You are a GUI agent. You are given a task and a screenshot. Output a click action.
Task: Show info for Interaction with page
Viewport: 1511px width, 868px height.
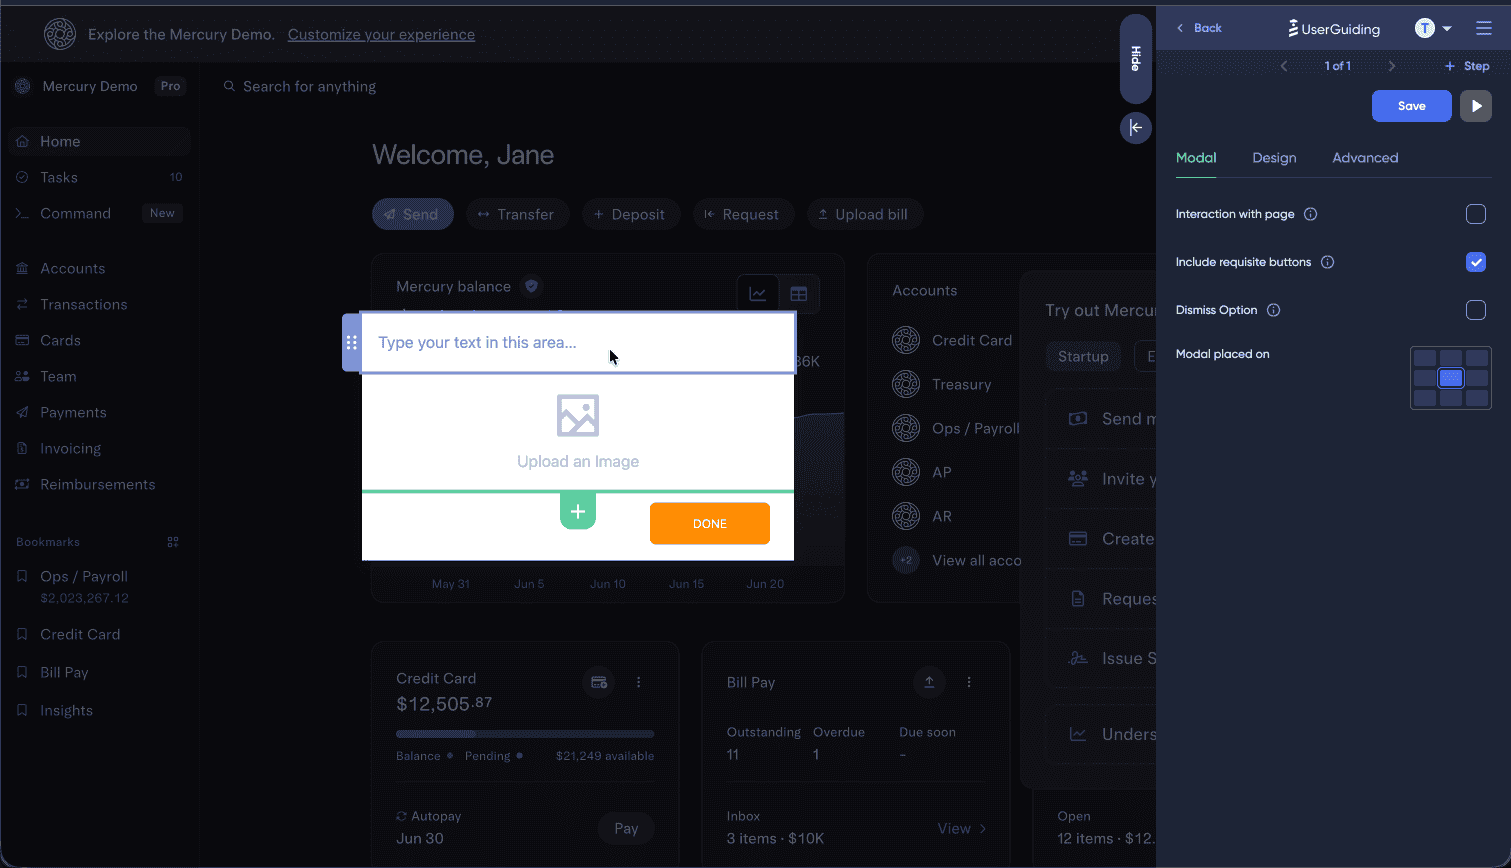click(x=1311, y=214)
